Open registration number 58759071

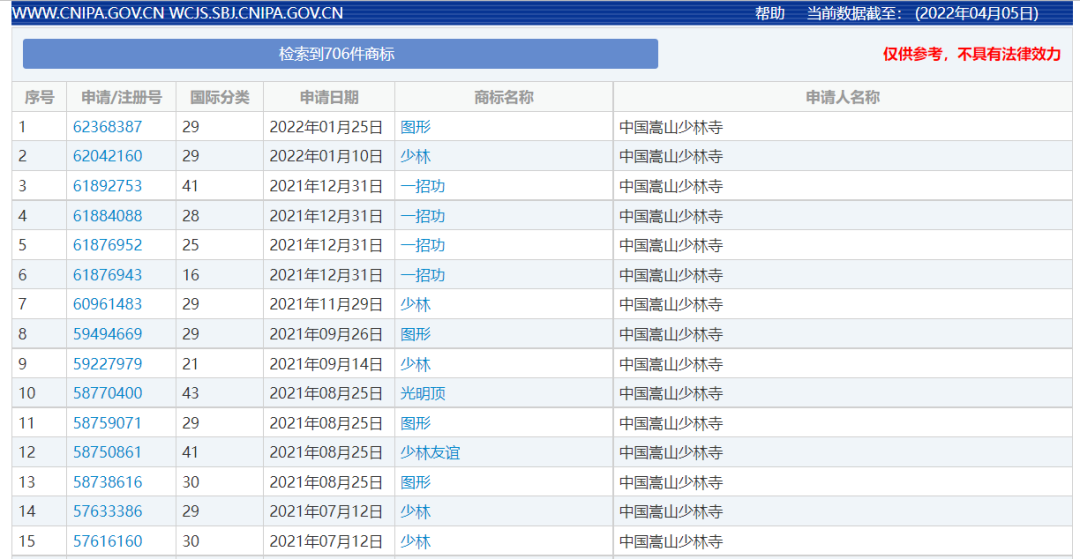pyautogui.click(x=107, y=423)
